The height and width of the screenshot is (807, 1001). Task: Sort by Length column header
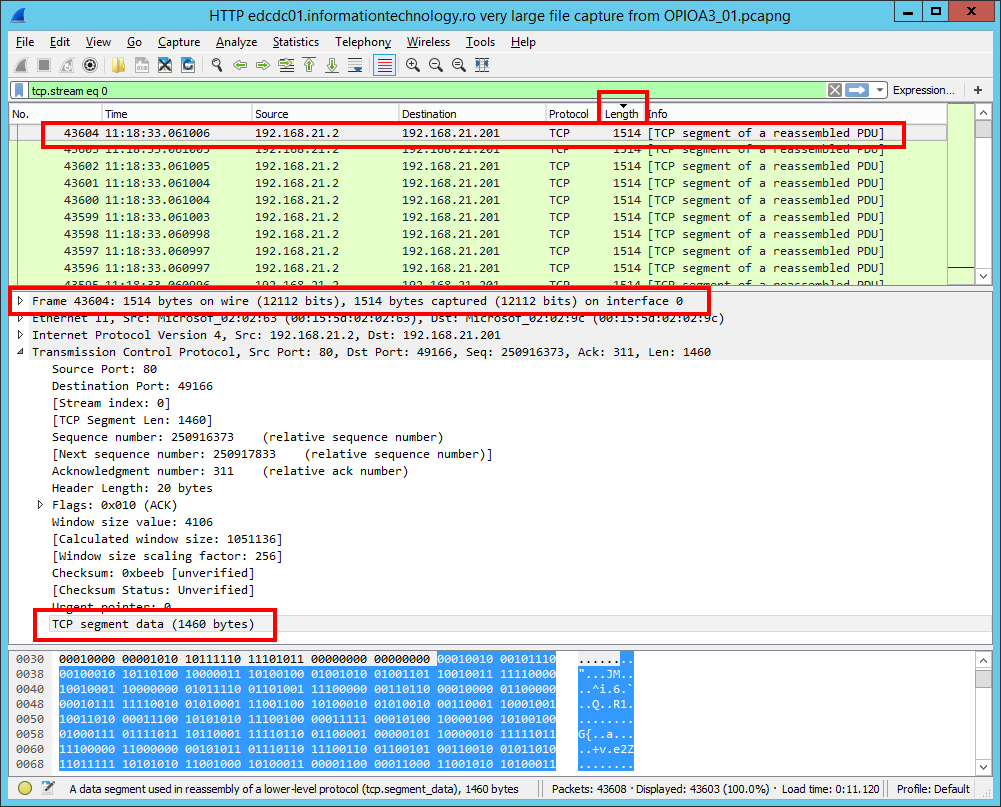(x=622, y=114)
